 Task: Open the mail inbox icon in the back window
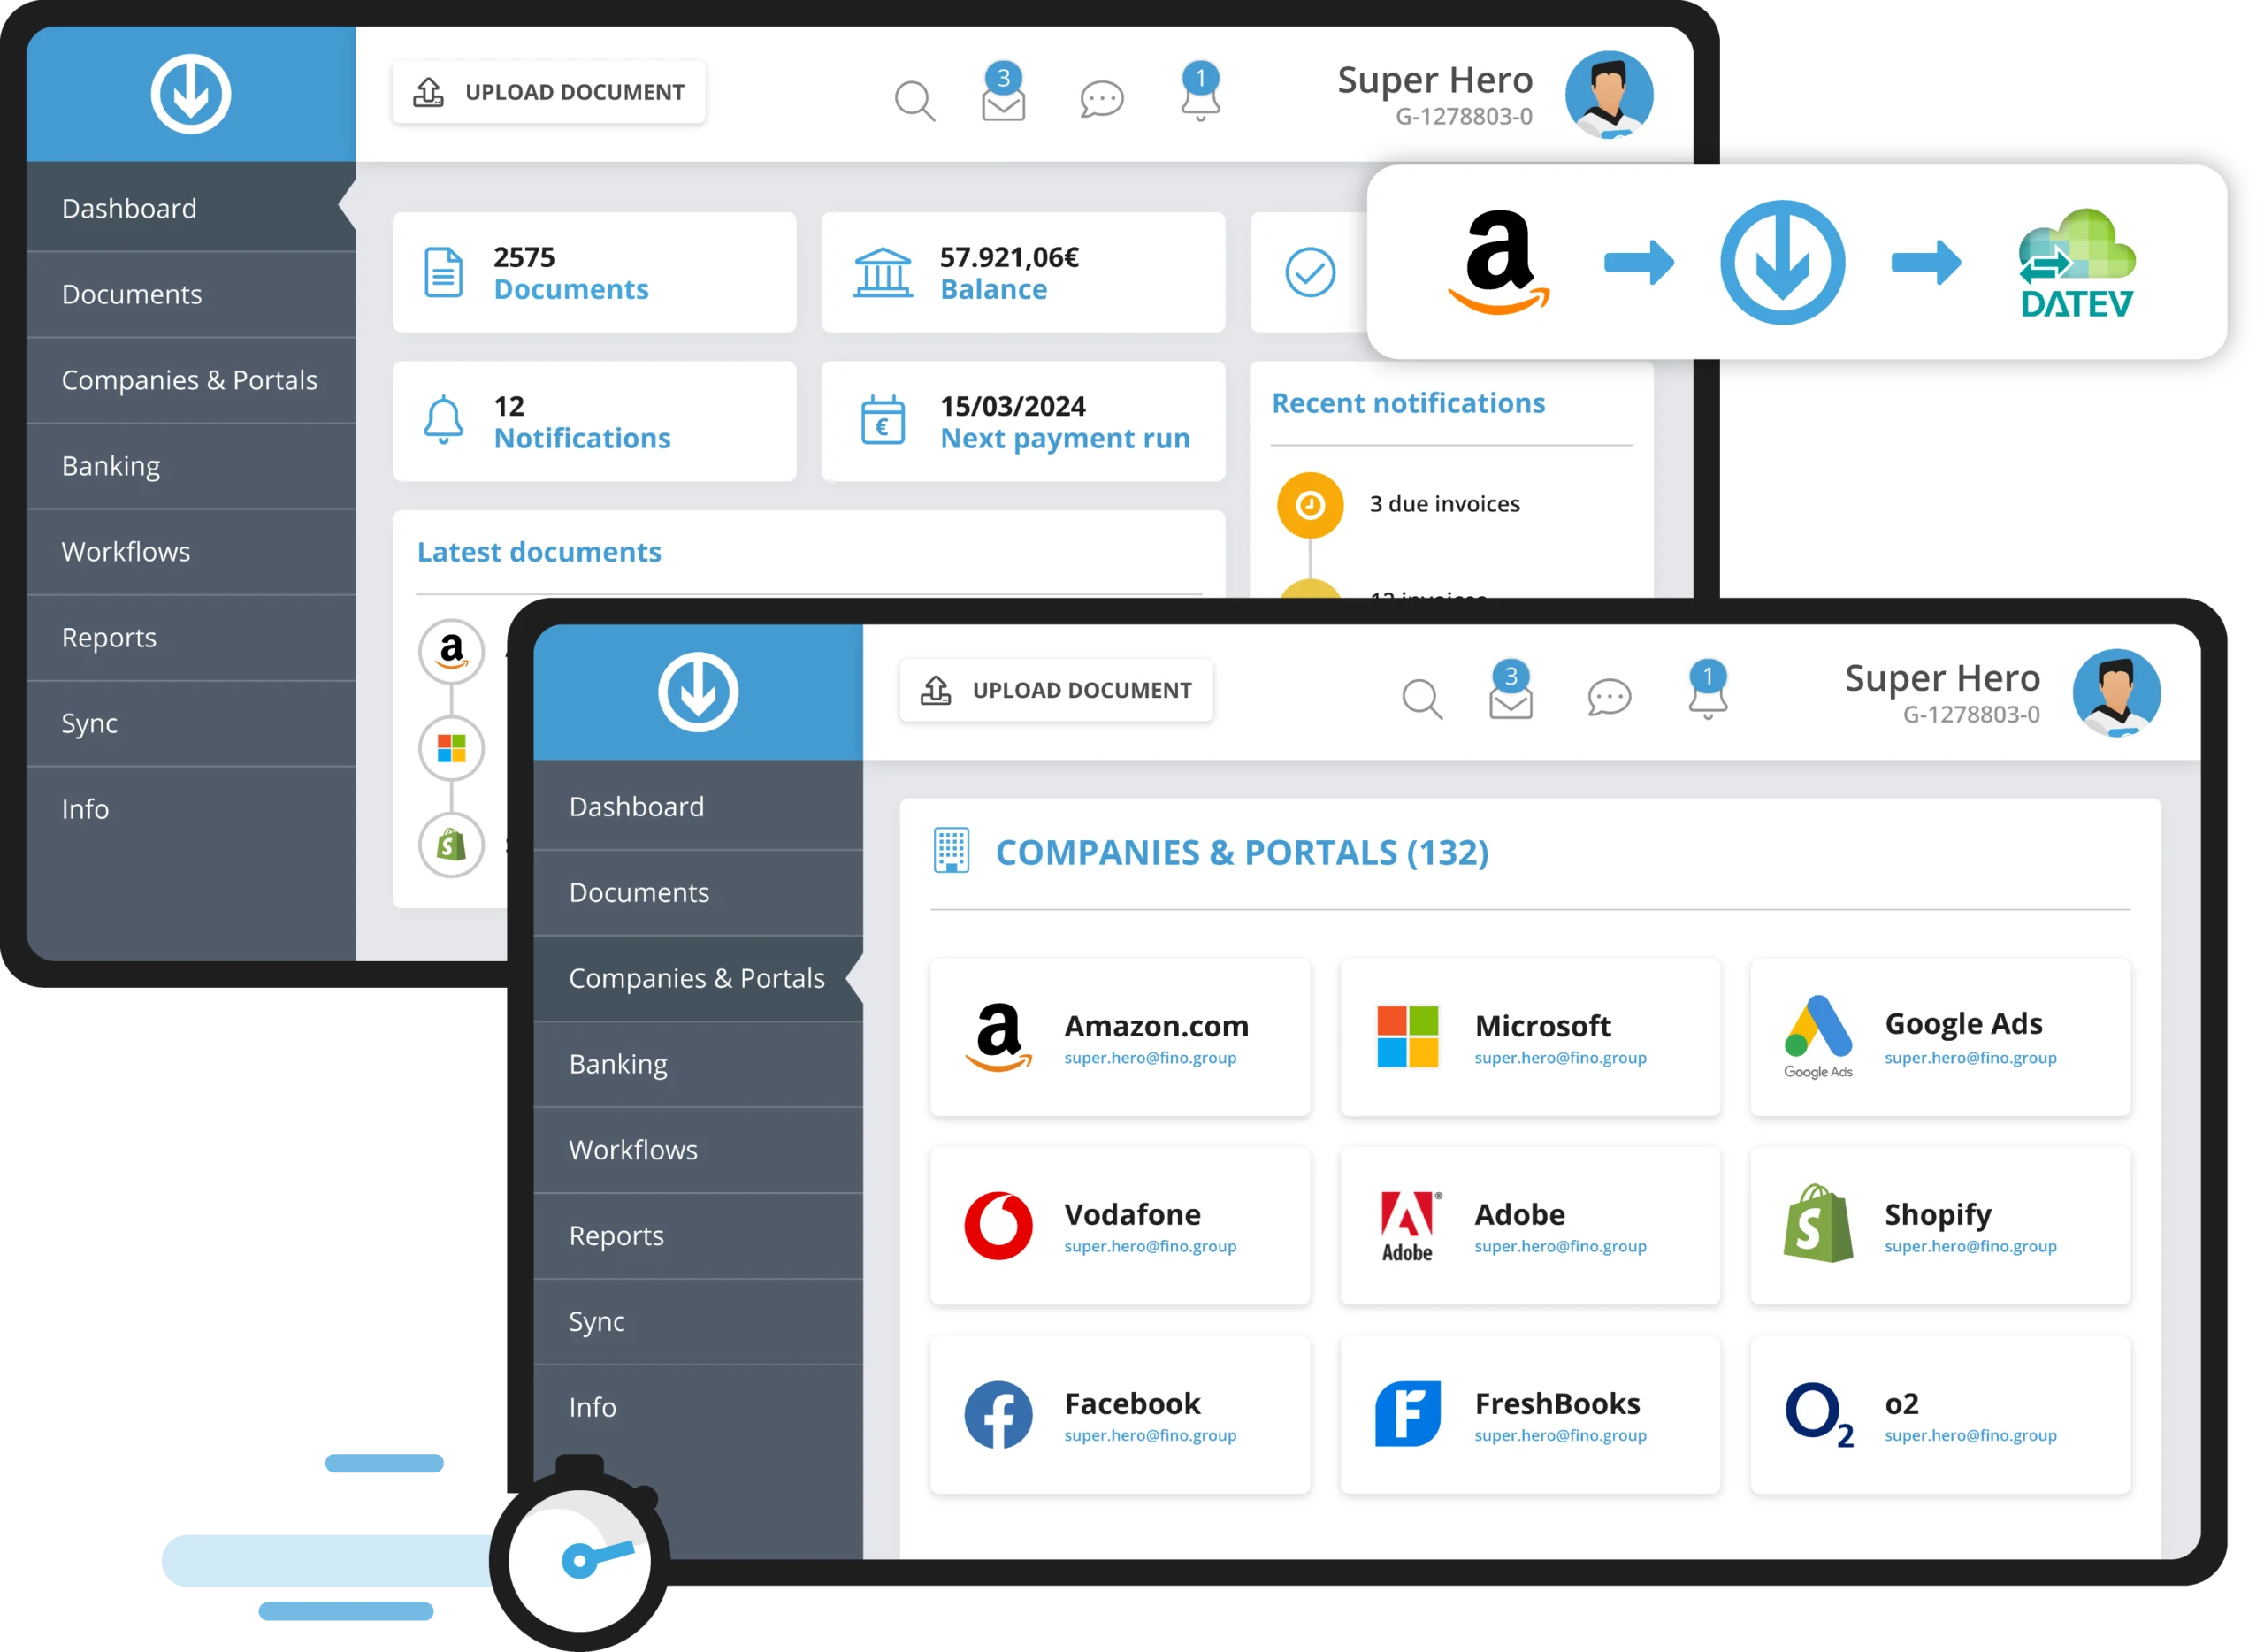(1003, 91)
